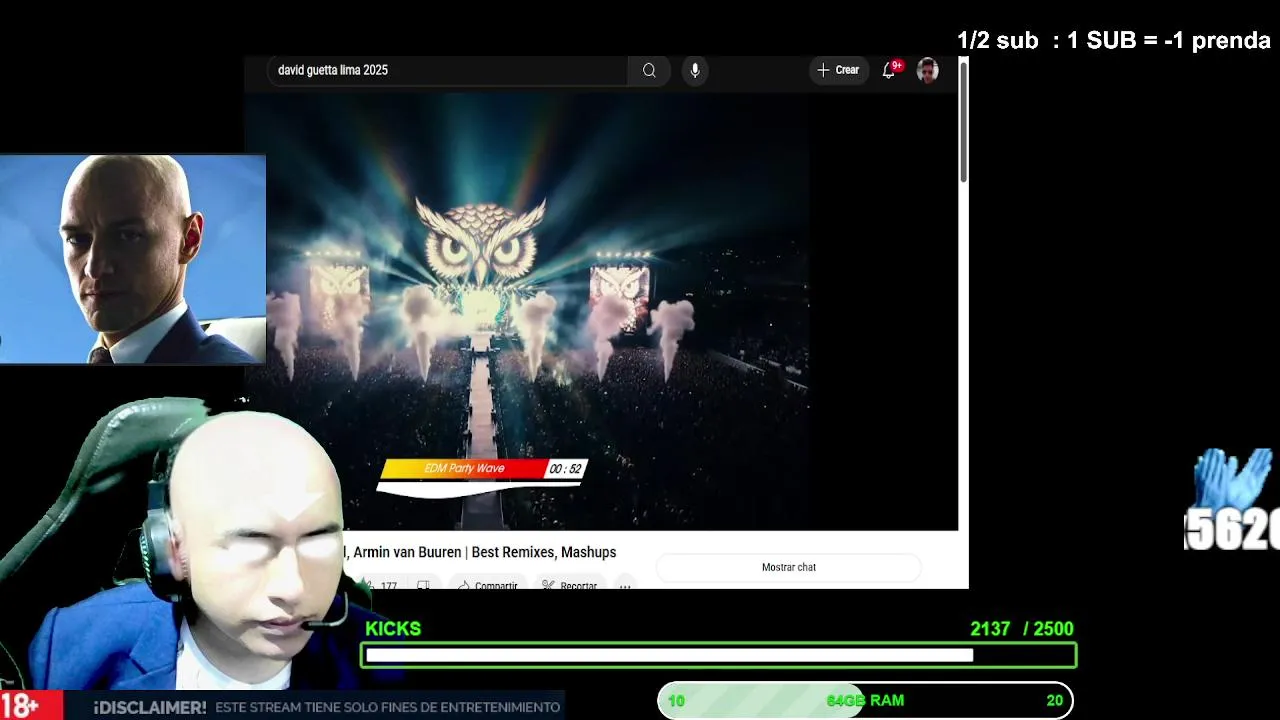
Task: Open the more actions ellipsis button
Action: [625, 585]
